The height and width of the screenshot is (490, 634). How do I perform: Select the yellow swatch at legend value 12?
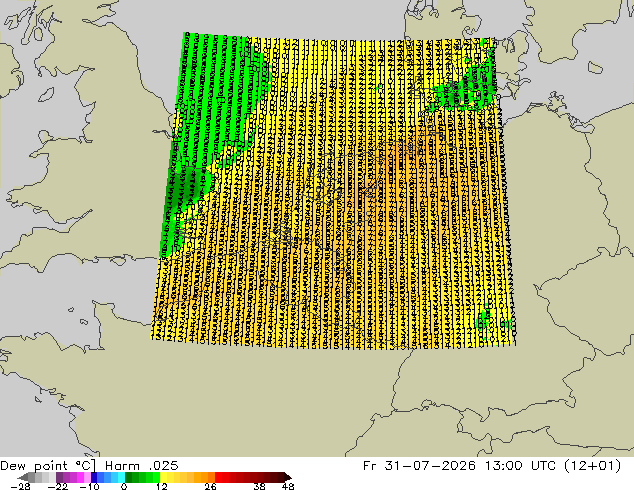click(x=163, y=477)
